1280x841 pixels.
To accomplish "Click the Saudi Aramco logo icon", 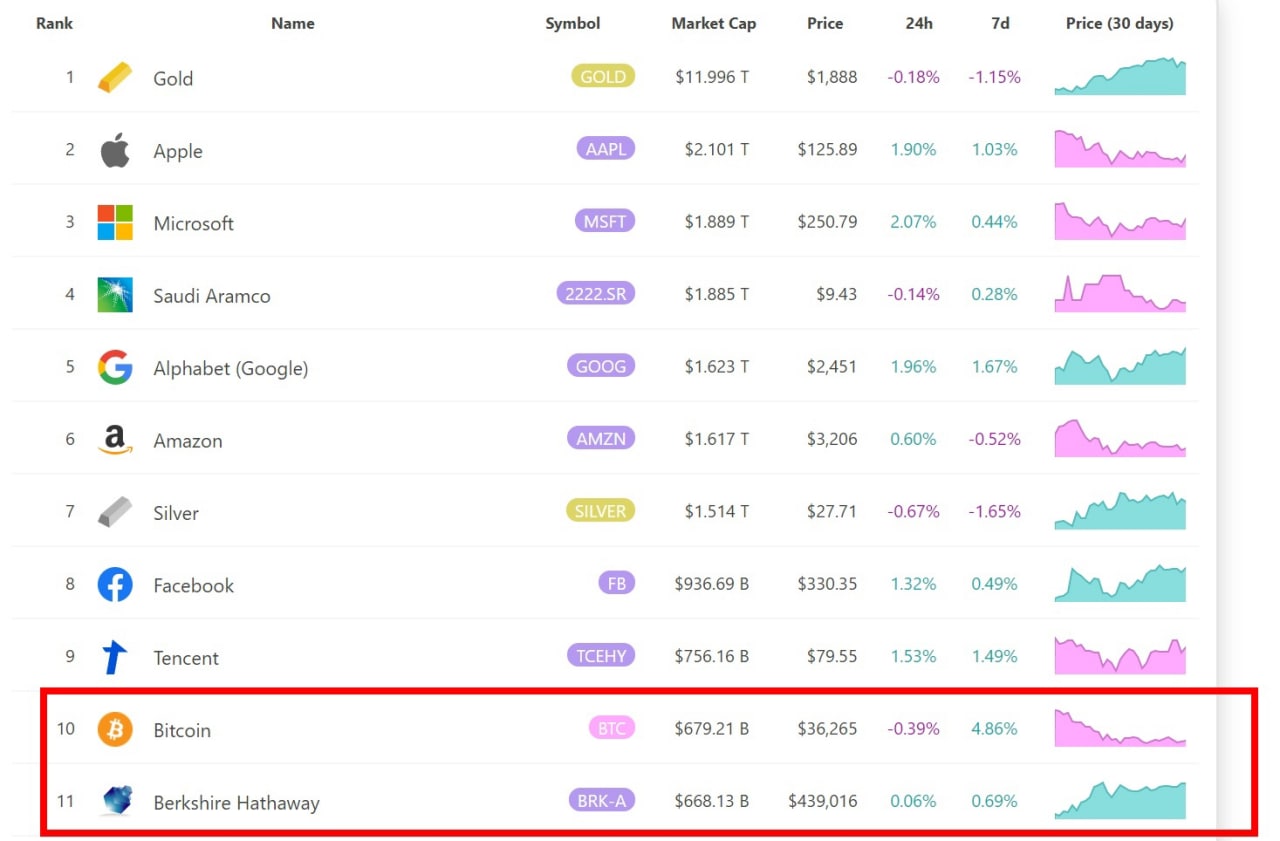I will (x=115, y=295).
